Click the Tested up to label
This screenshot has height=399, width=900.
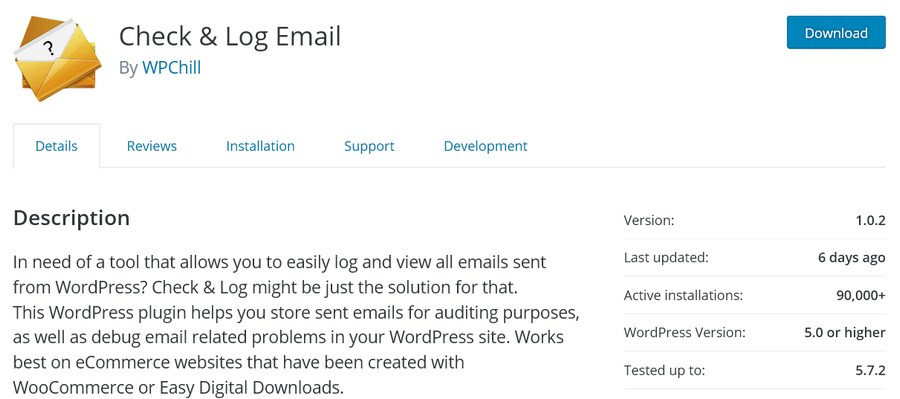tap(664, 370)
